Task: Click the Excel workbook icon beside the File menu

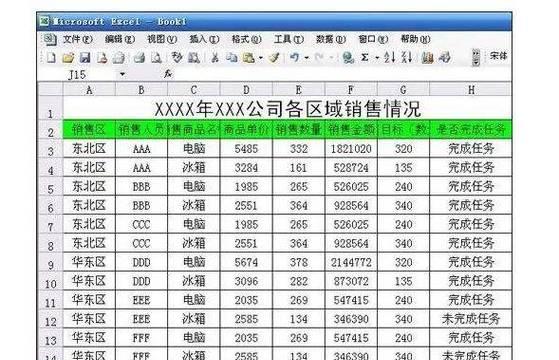Action: tap(50, 39)
